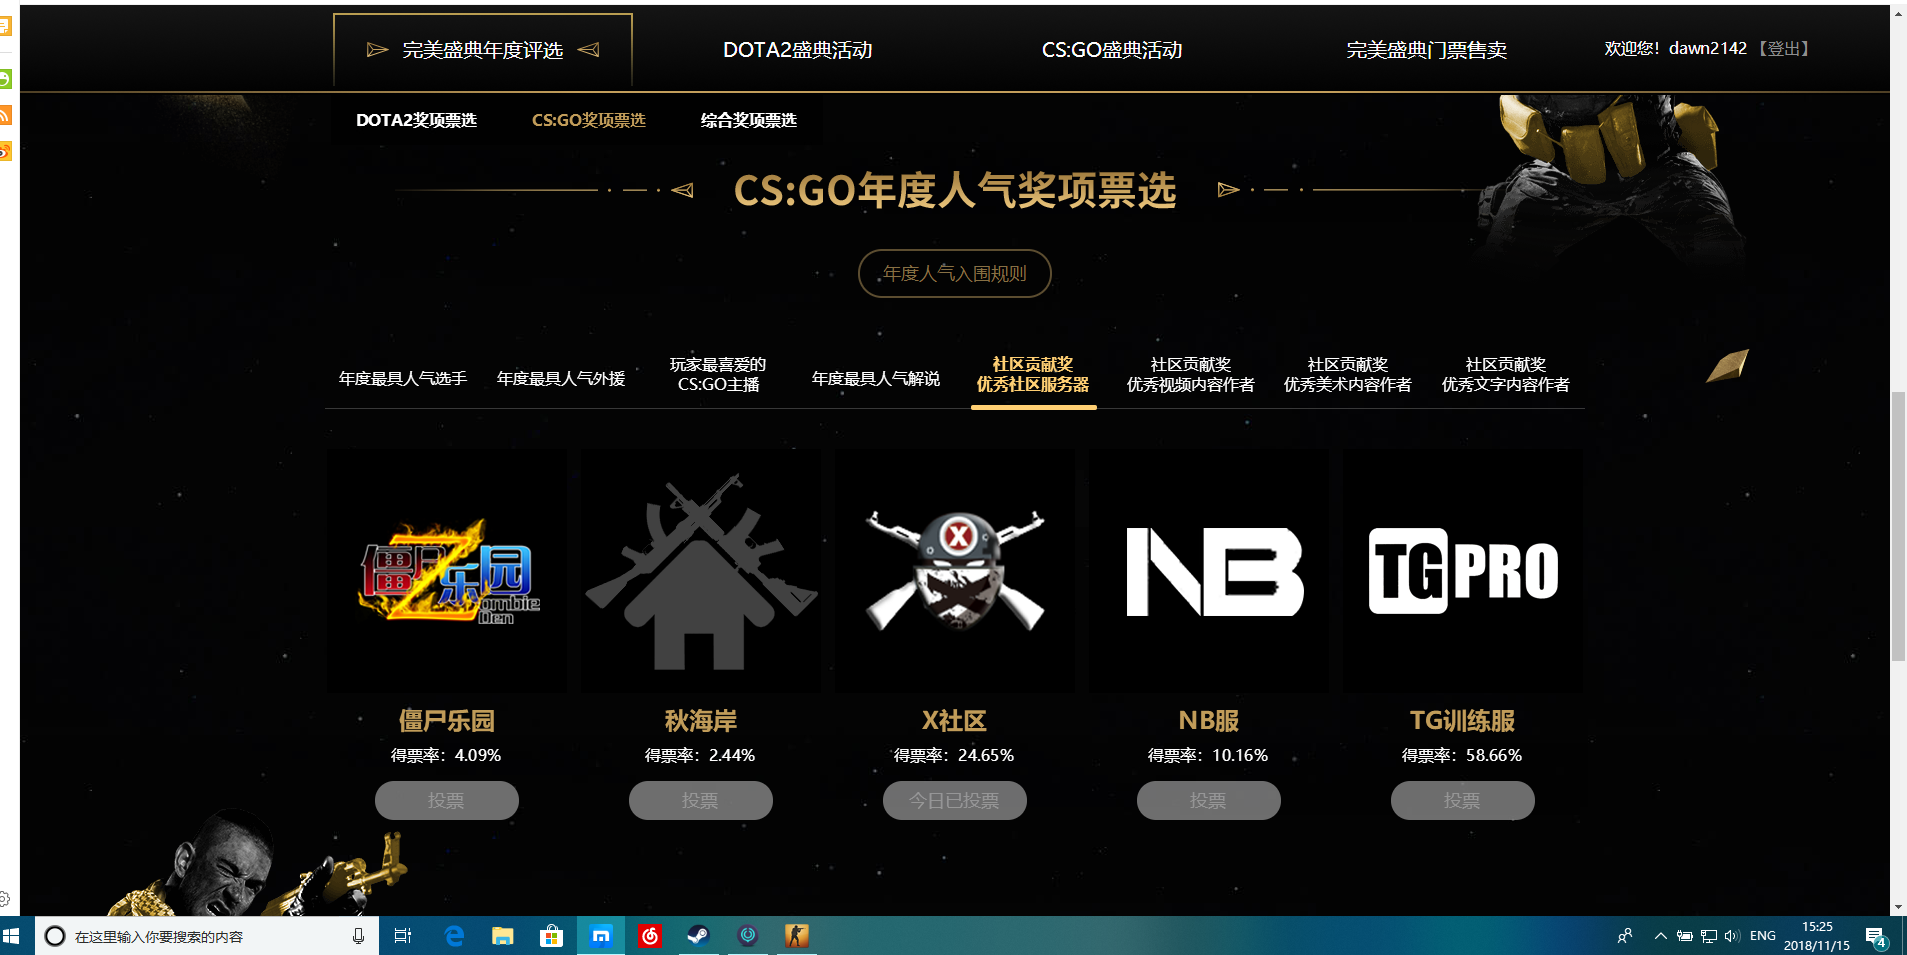Viewport: 1907px width, 955px height.
Task: Open NetEase Cloud Music from the taskbar
Action: point(649,936)
